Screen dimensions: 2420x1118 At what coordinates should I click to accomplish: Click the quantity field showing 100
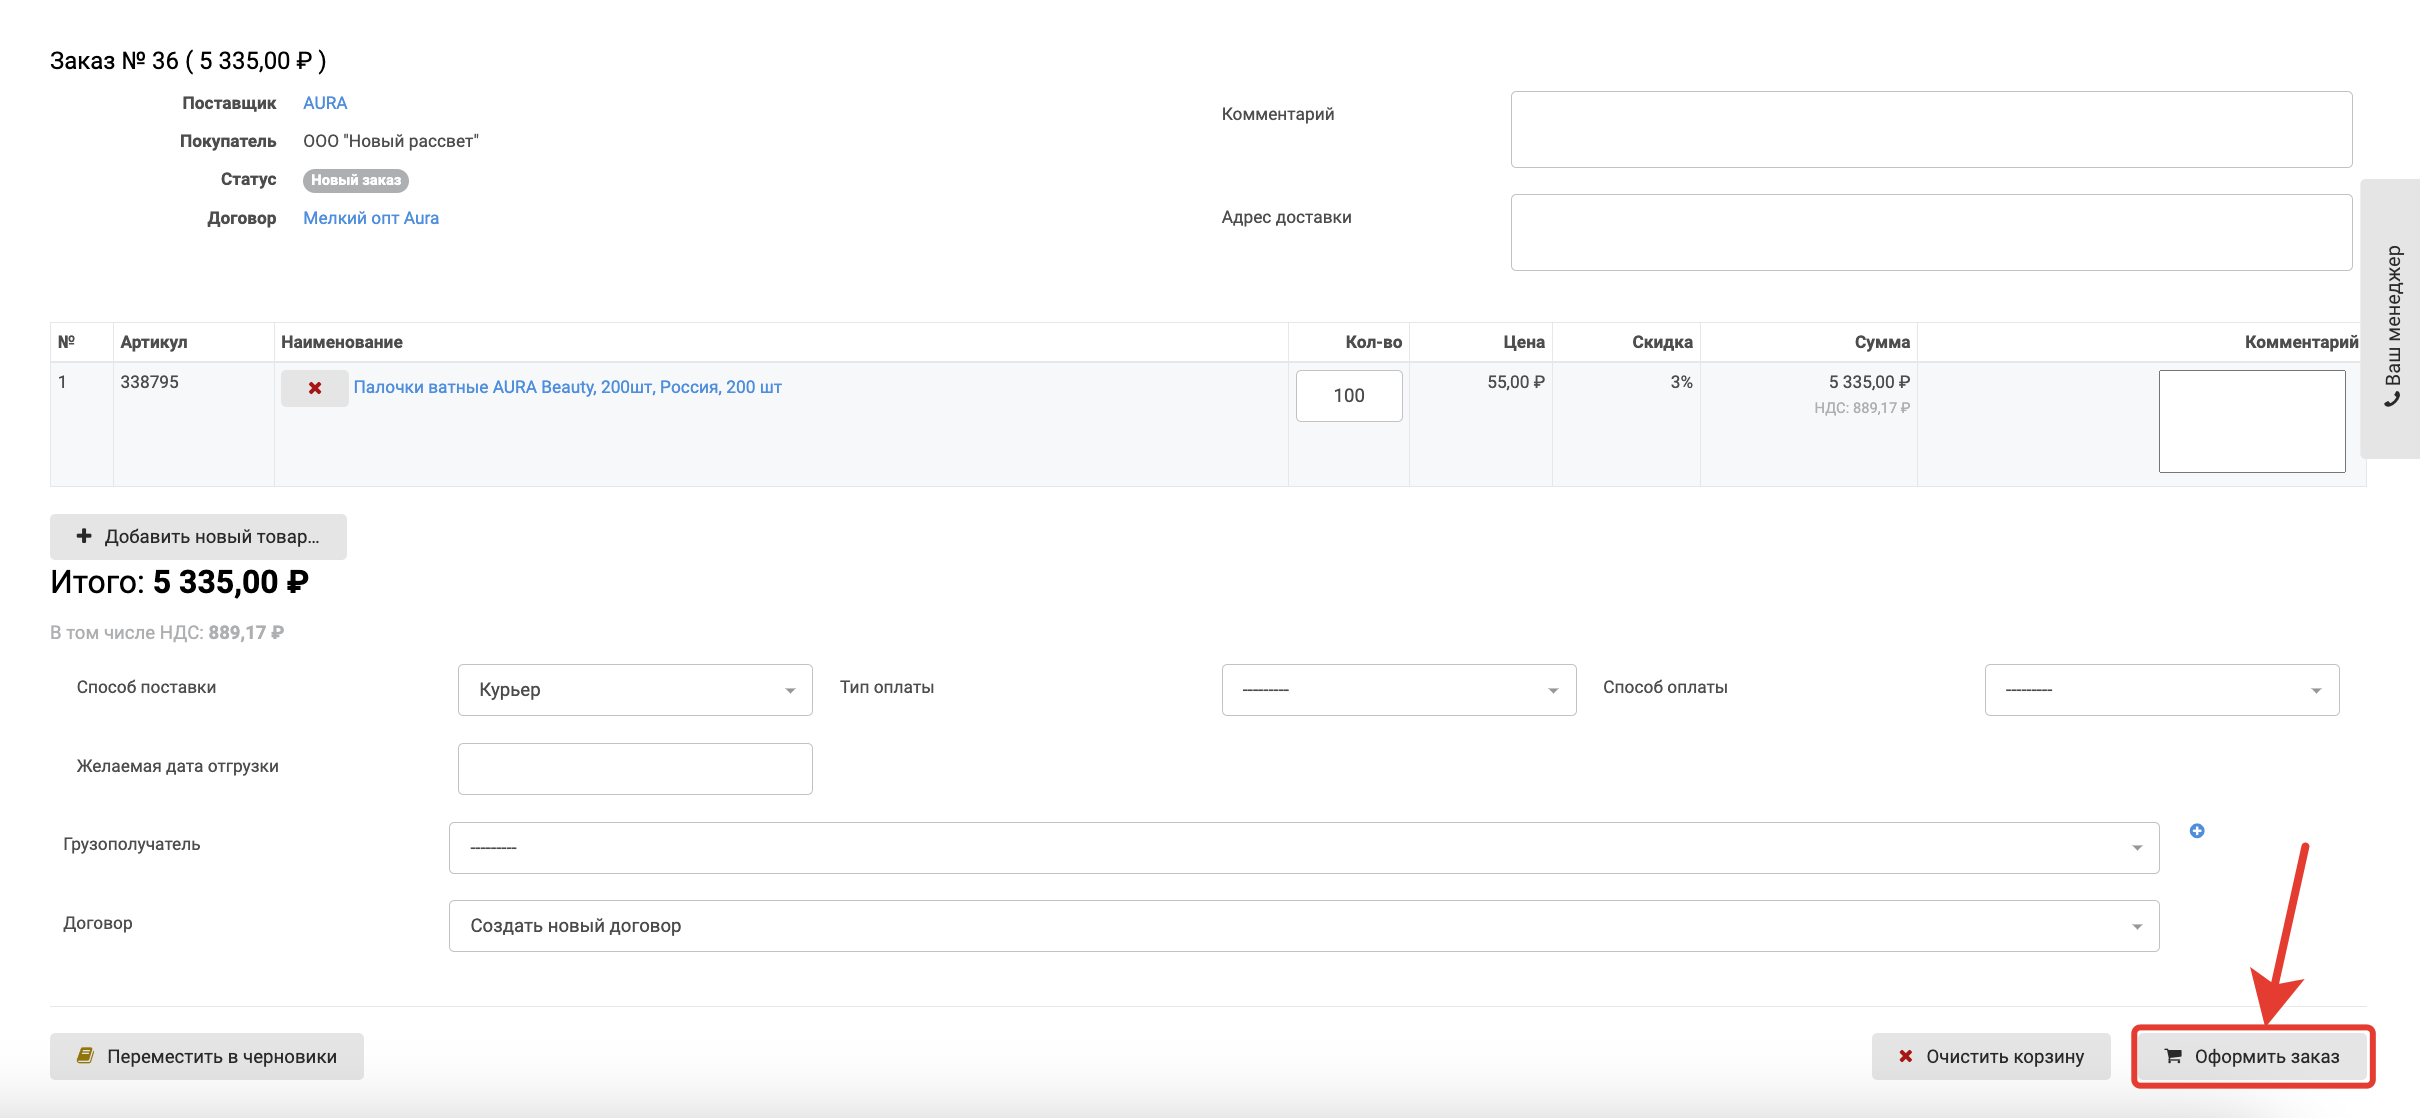[1348, 396]
